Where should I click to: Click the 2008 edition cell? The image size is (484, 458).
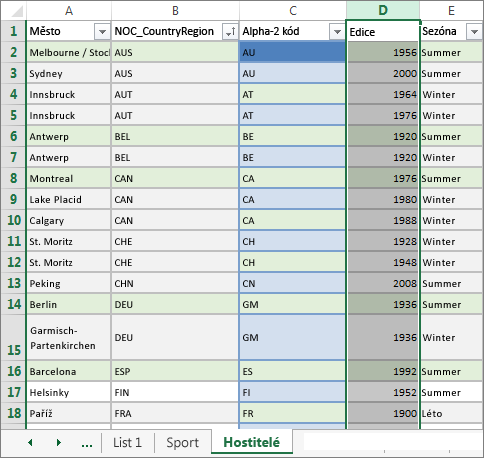(x=383, y=283)
